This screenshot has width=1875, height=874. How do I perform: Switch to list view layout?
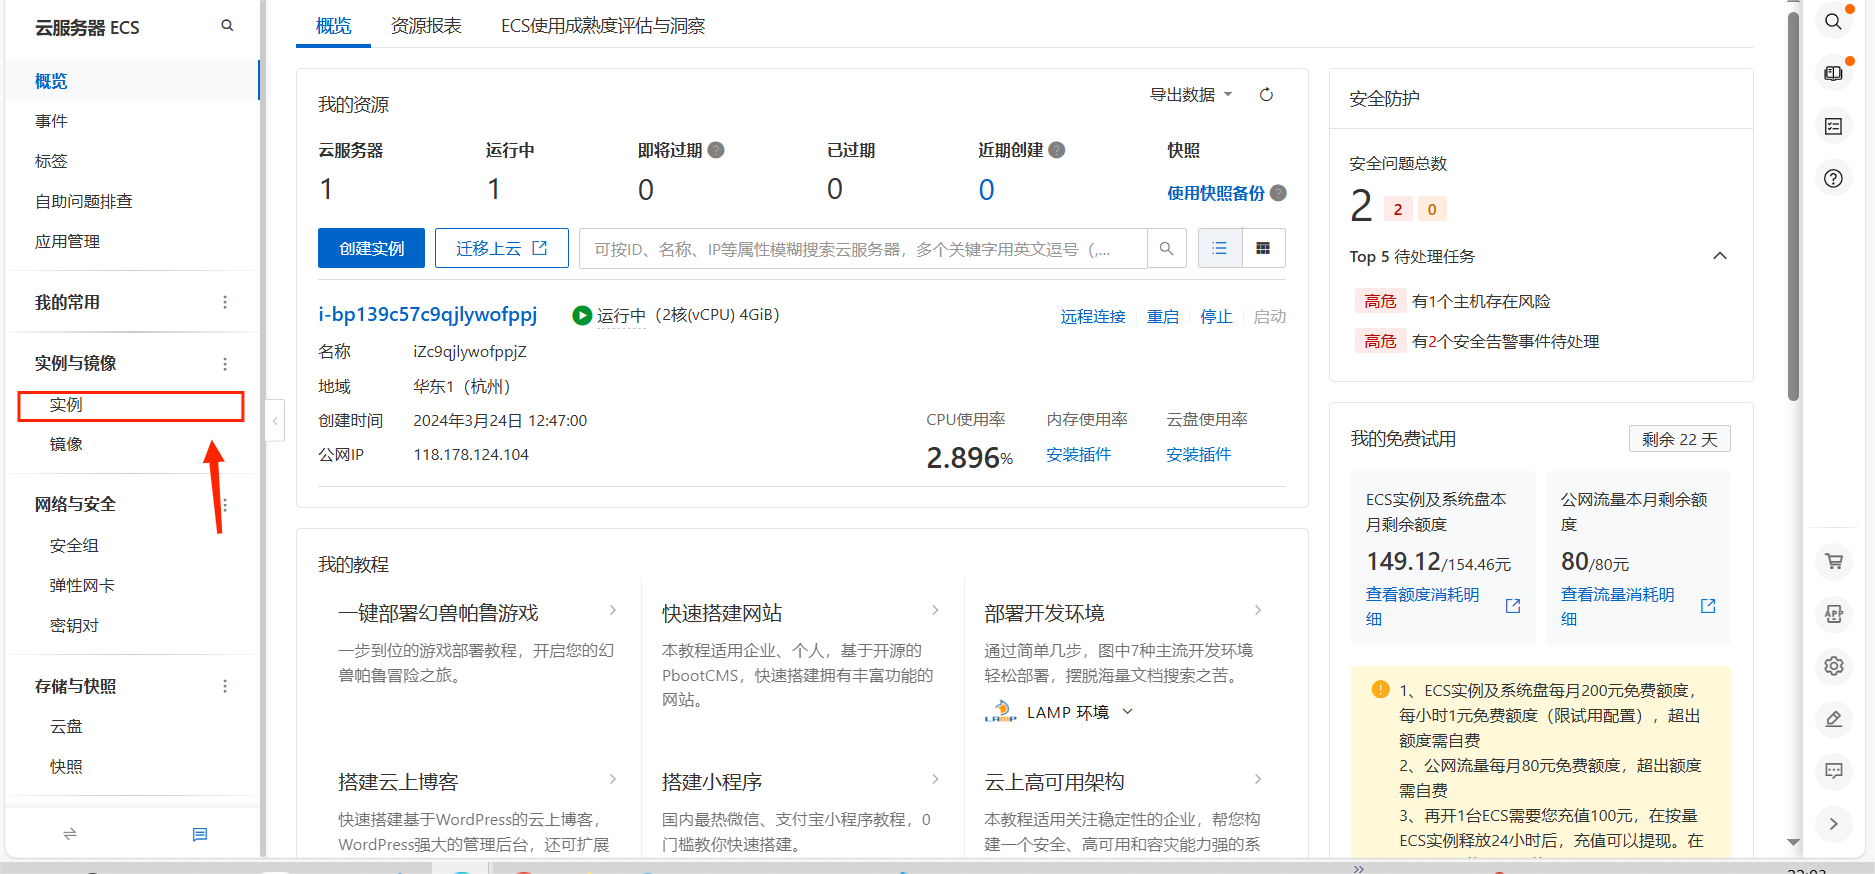(x=1220, y=249)
